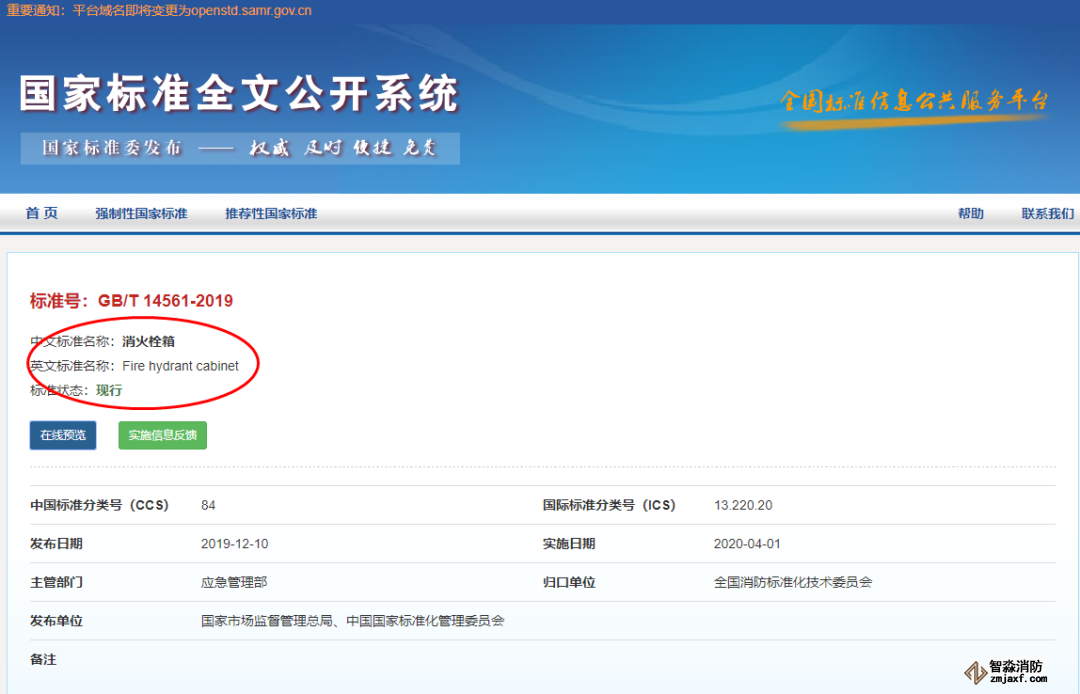
Task: Open the 强制性国家标准 menu item
Action: click(x=141, y=213)
